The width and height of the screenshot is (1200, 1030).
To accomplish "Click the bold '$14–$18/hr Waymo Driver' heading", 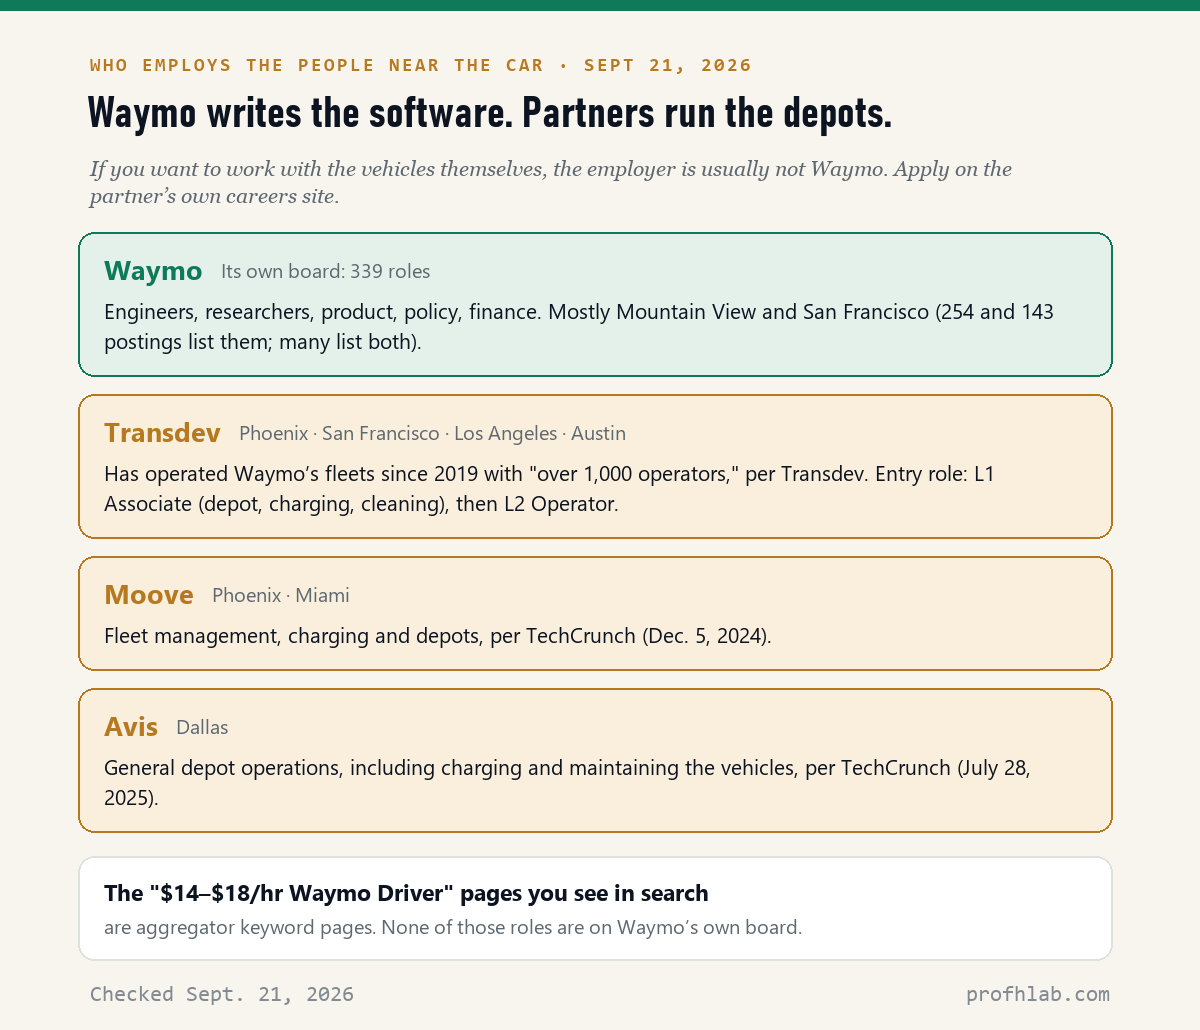I will point(406,893).
